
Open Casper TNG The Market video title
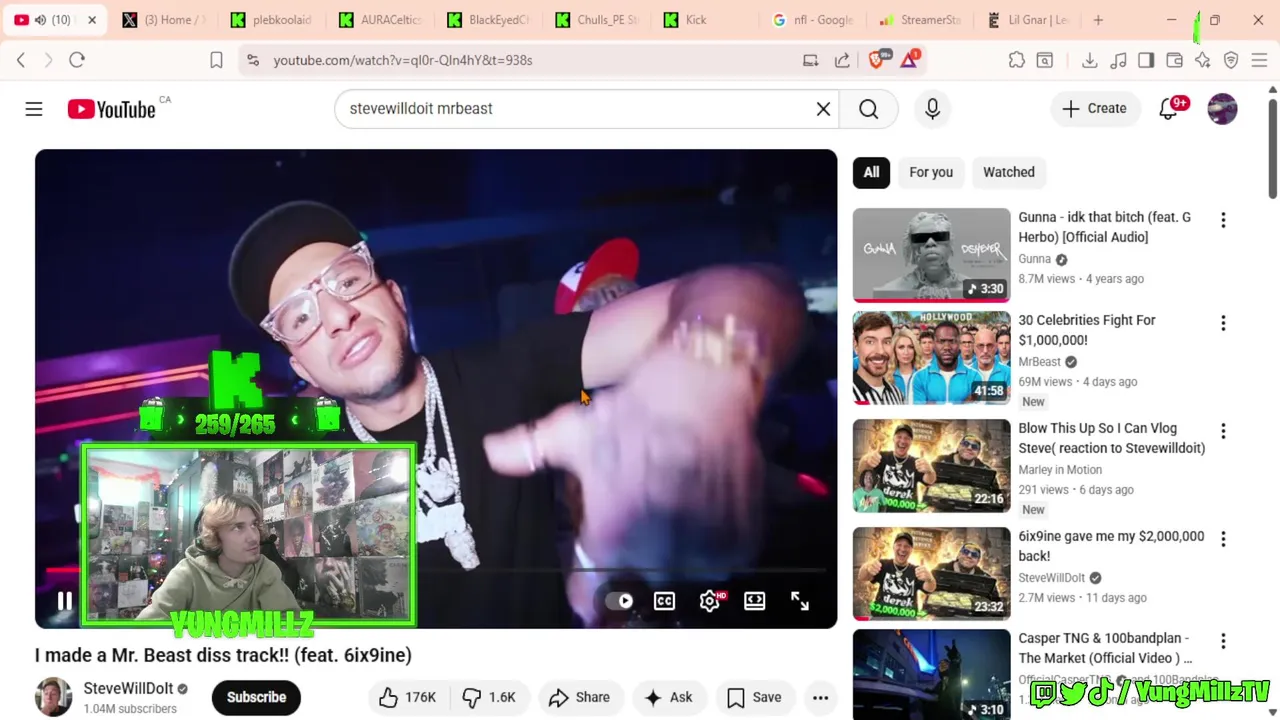click(1105, 648)
